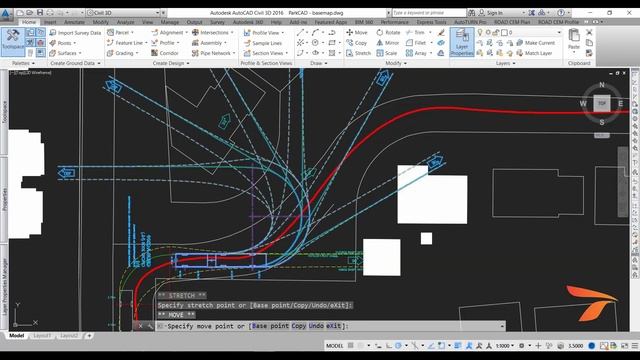Select the Copy tool
Screen dimensions: 640x360
point(357,43)
